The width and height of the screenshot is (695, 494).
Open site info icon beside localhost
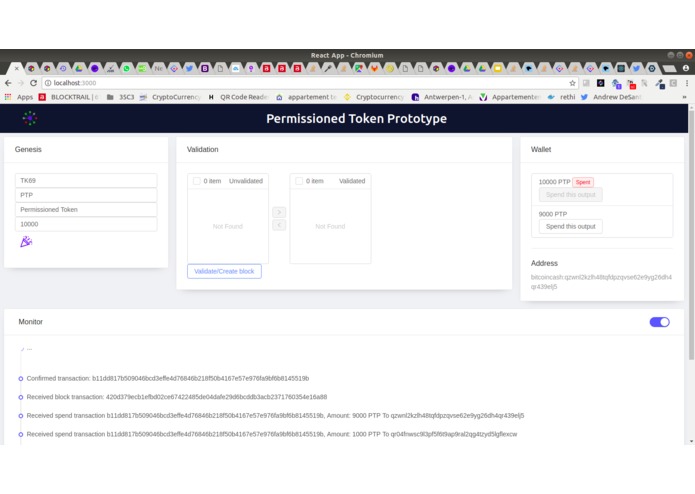pyautogui.click(x=48, y=83)
